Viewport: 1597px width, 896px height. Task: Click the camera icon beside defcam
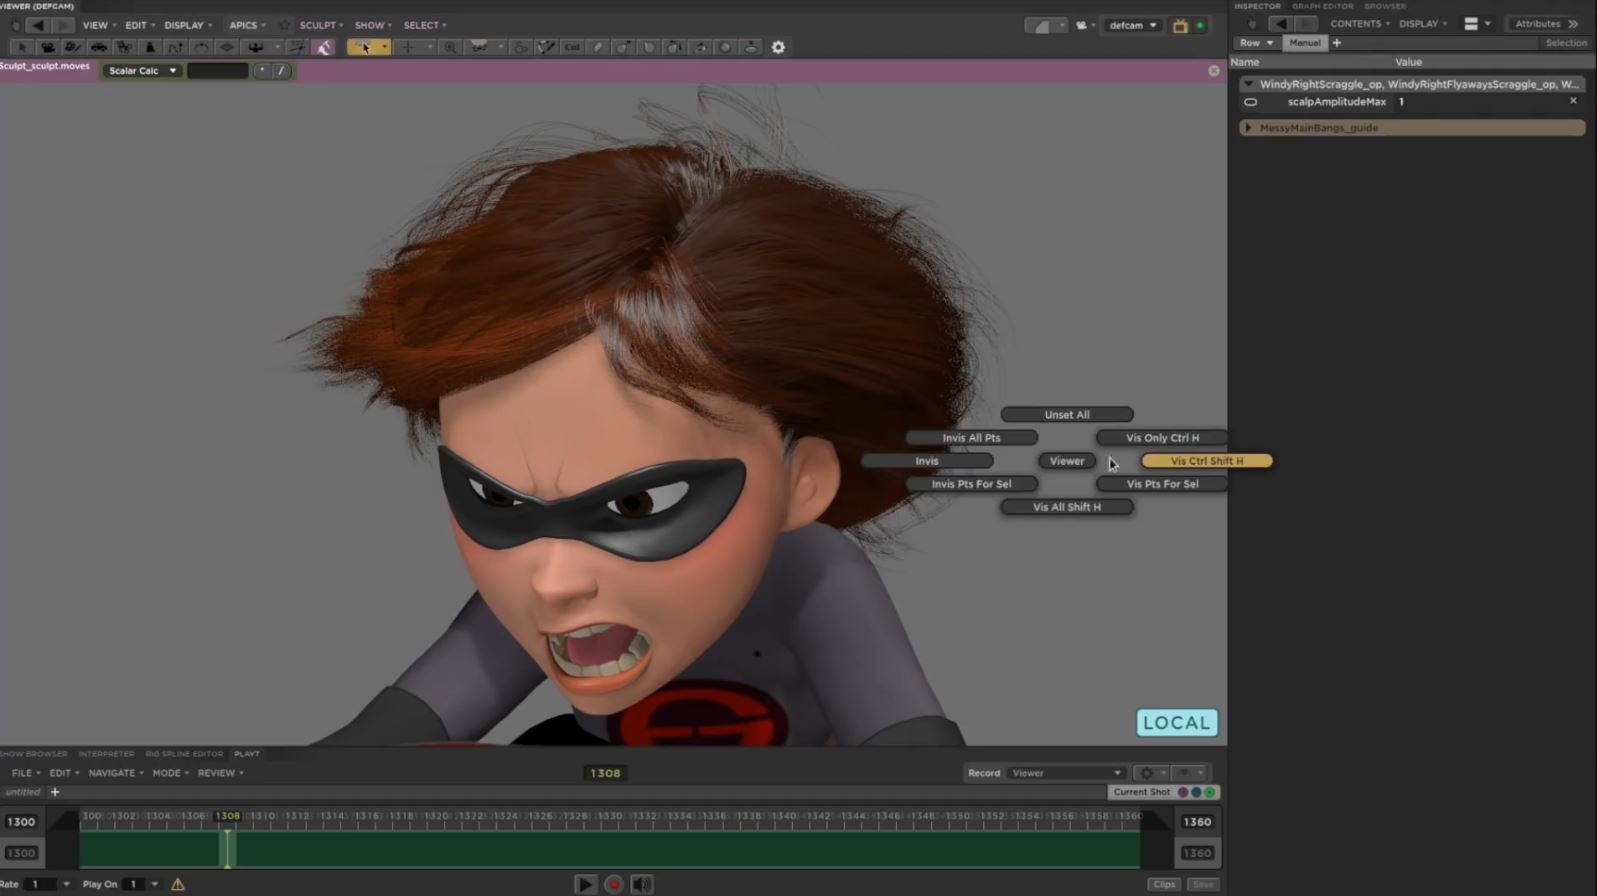(x=1081, y=25)
